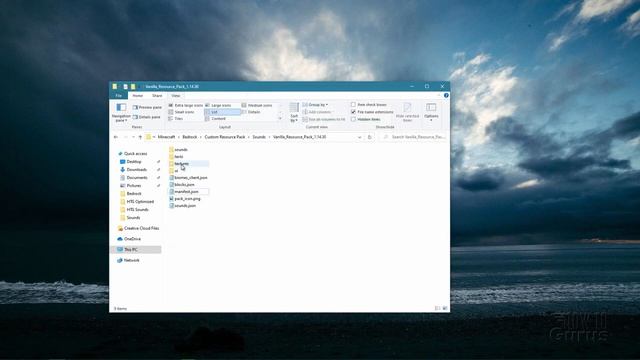The width and height of the screenshot is (640, 360).
Task: Toggle the Preview pane button
Action: point(147,107)
